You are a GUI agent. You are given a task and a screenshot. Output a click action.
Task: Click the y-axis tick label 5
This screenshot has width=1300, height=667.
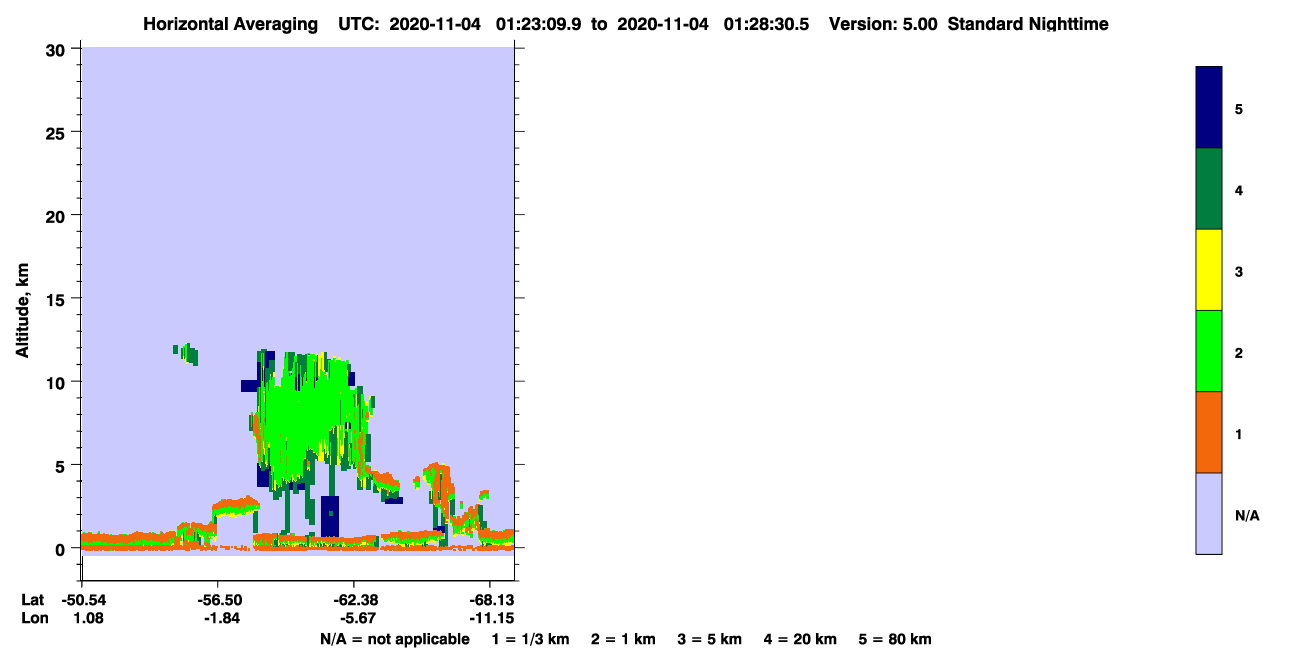tap(62, 465)
